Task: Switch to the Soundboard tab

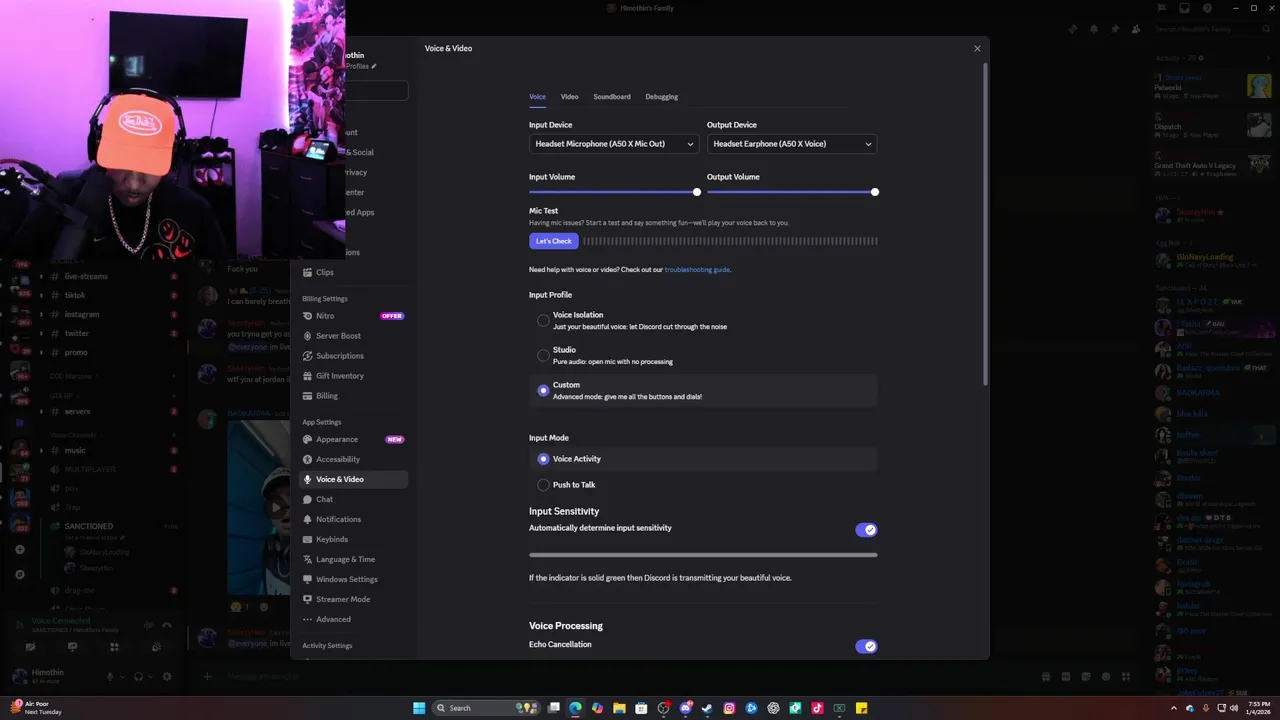Action: click(612, 97)
